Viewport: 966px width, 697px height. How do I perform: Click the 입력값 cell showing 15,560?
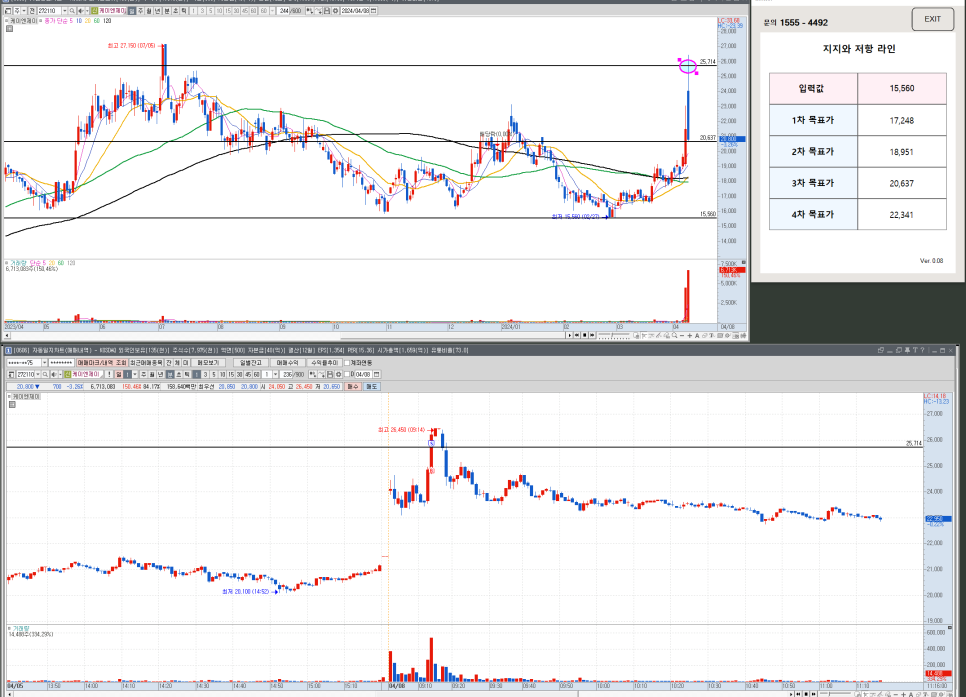pyautogui.click(x=901, y=88)
